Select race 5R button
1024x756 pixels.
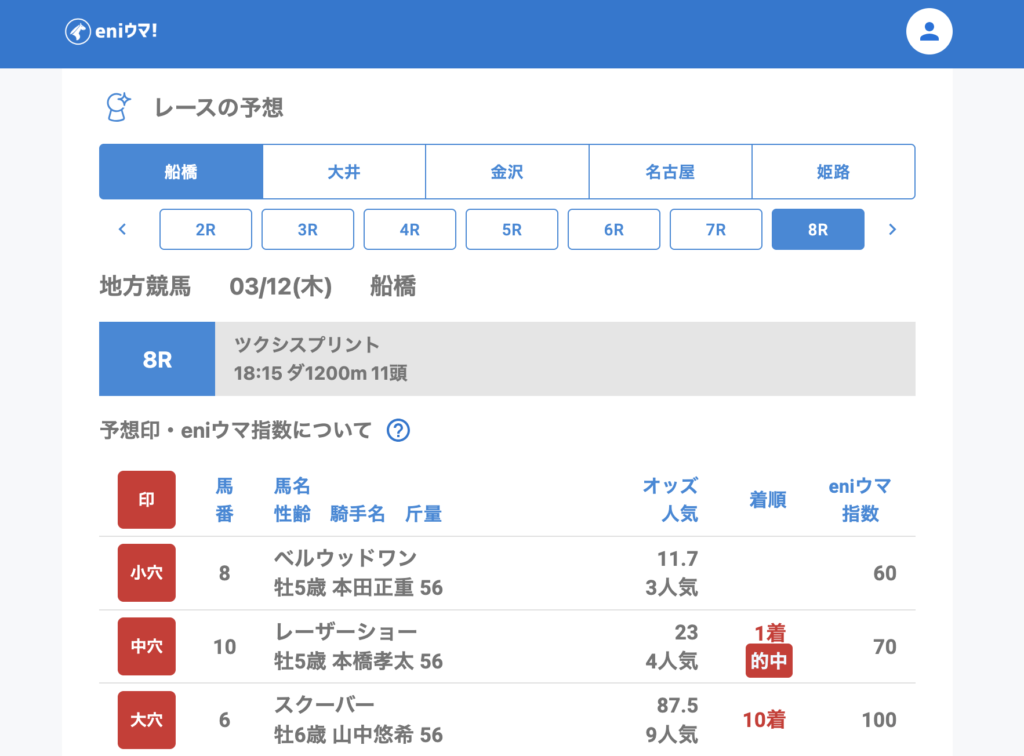tap(512, 229)
